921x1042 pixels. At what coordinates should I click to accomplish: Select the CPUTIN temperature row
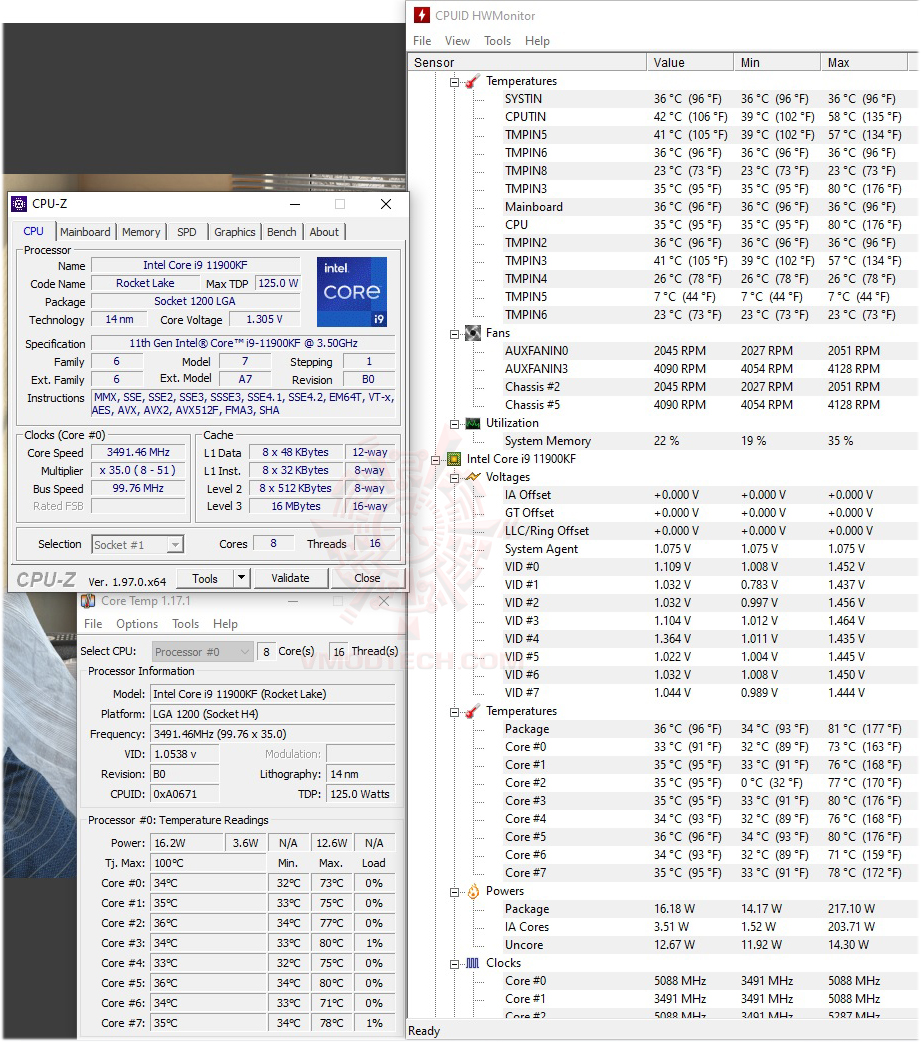pos(710,117)
